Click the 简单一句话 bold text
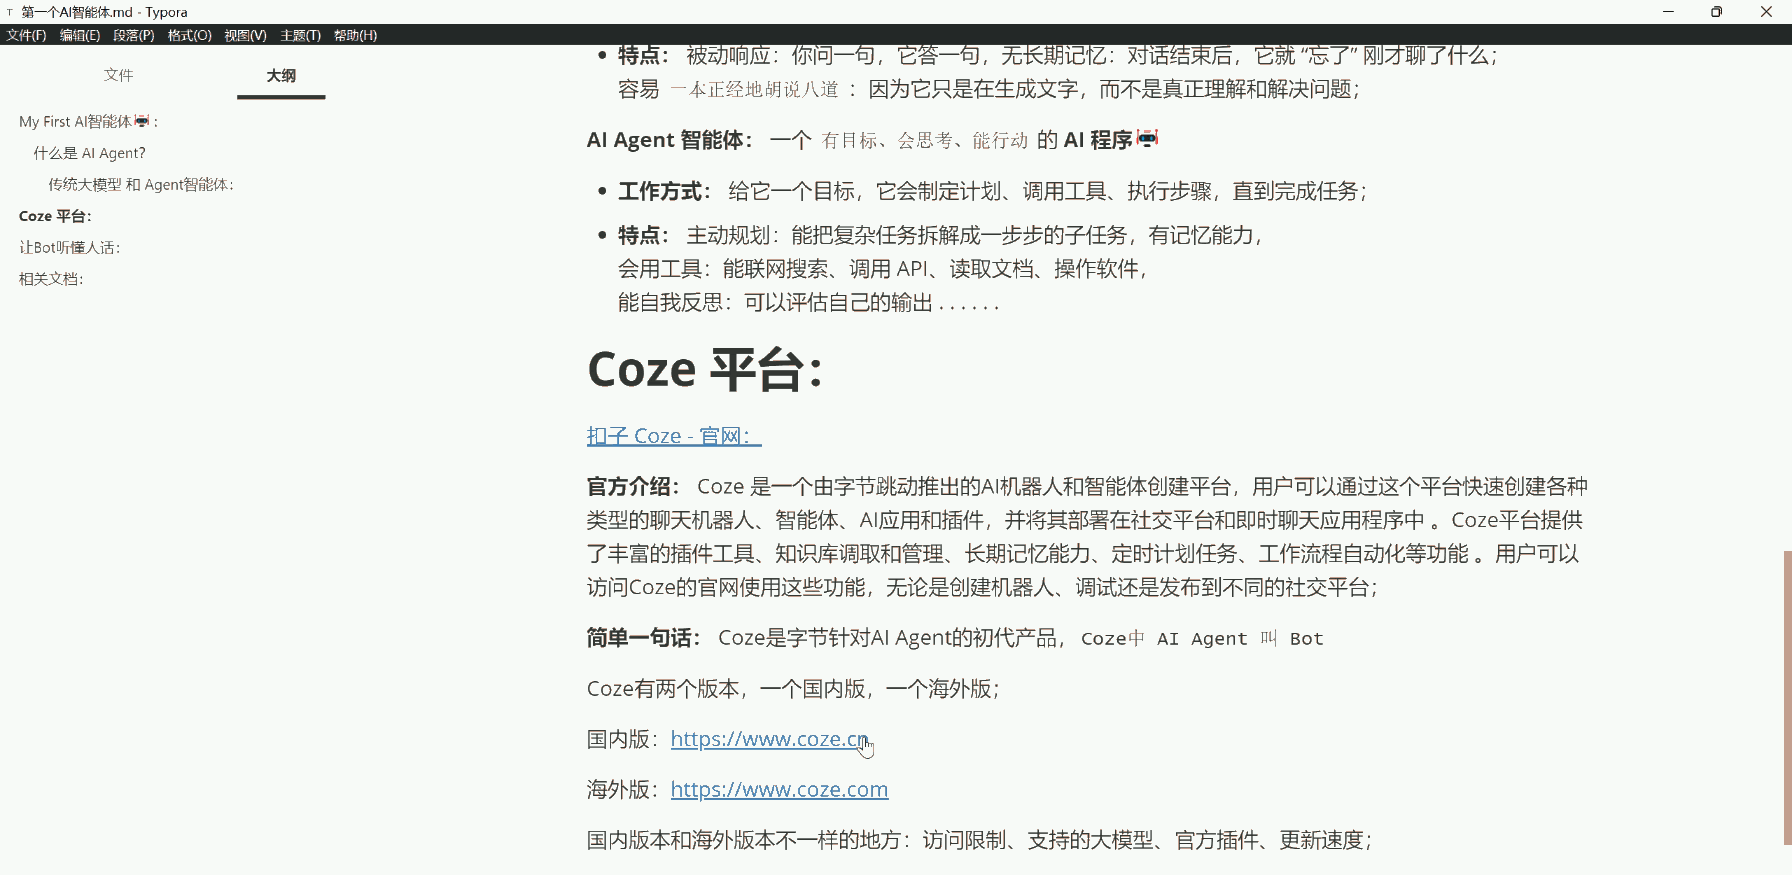Viewport: 1792px width, 875px height. 643,638
